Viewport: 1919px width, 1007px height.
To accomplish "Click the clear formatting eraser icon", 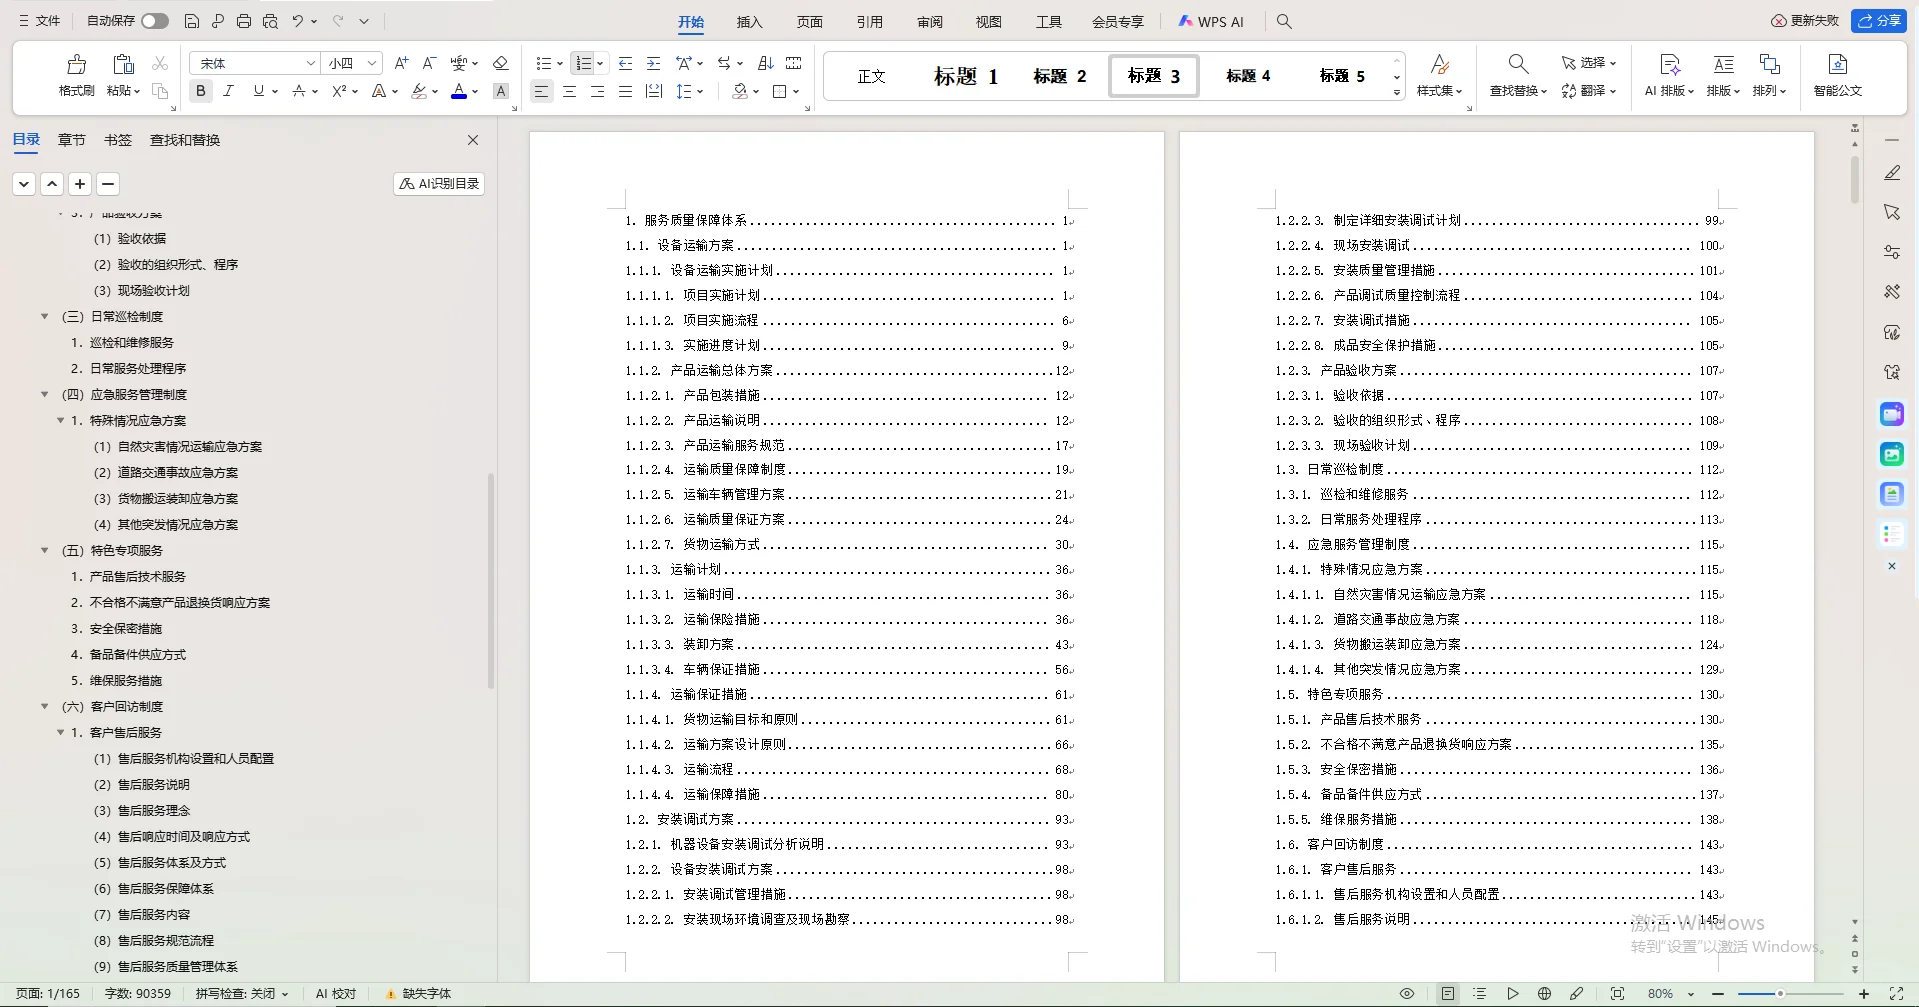I will [x=500, y=63].
